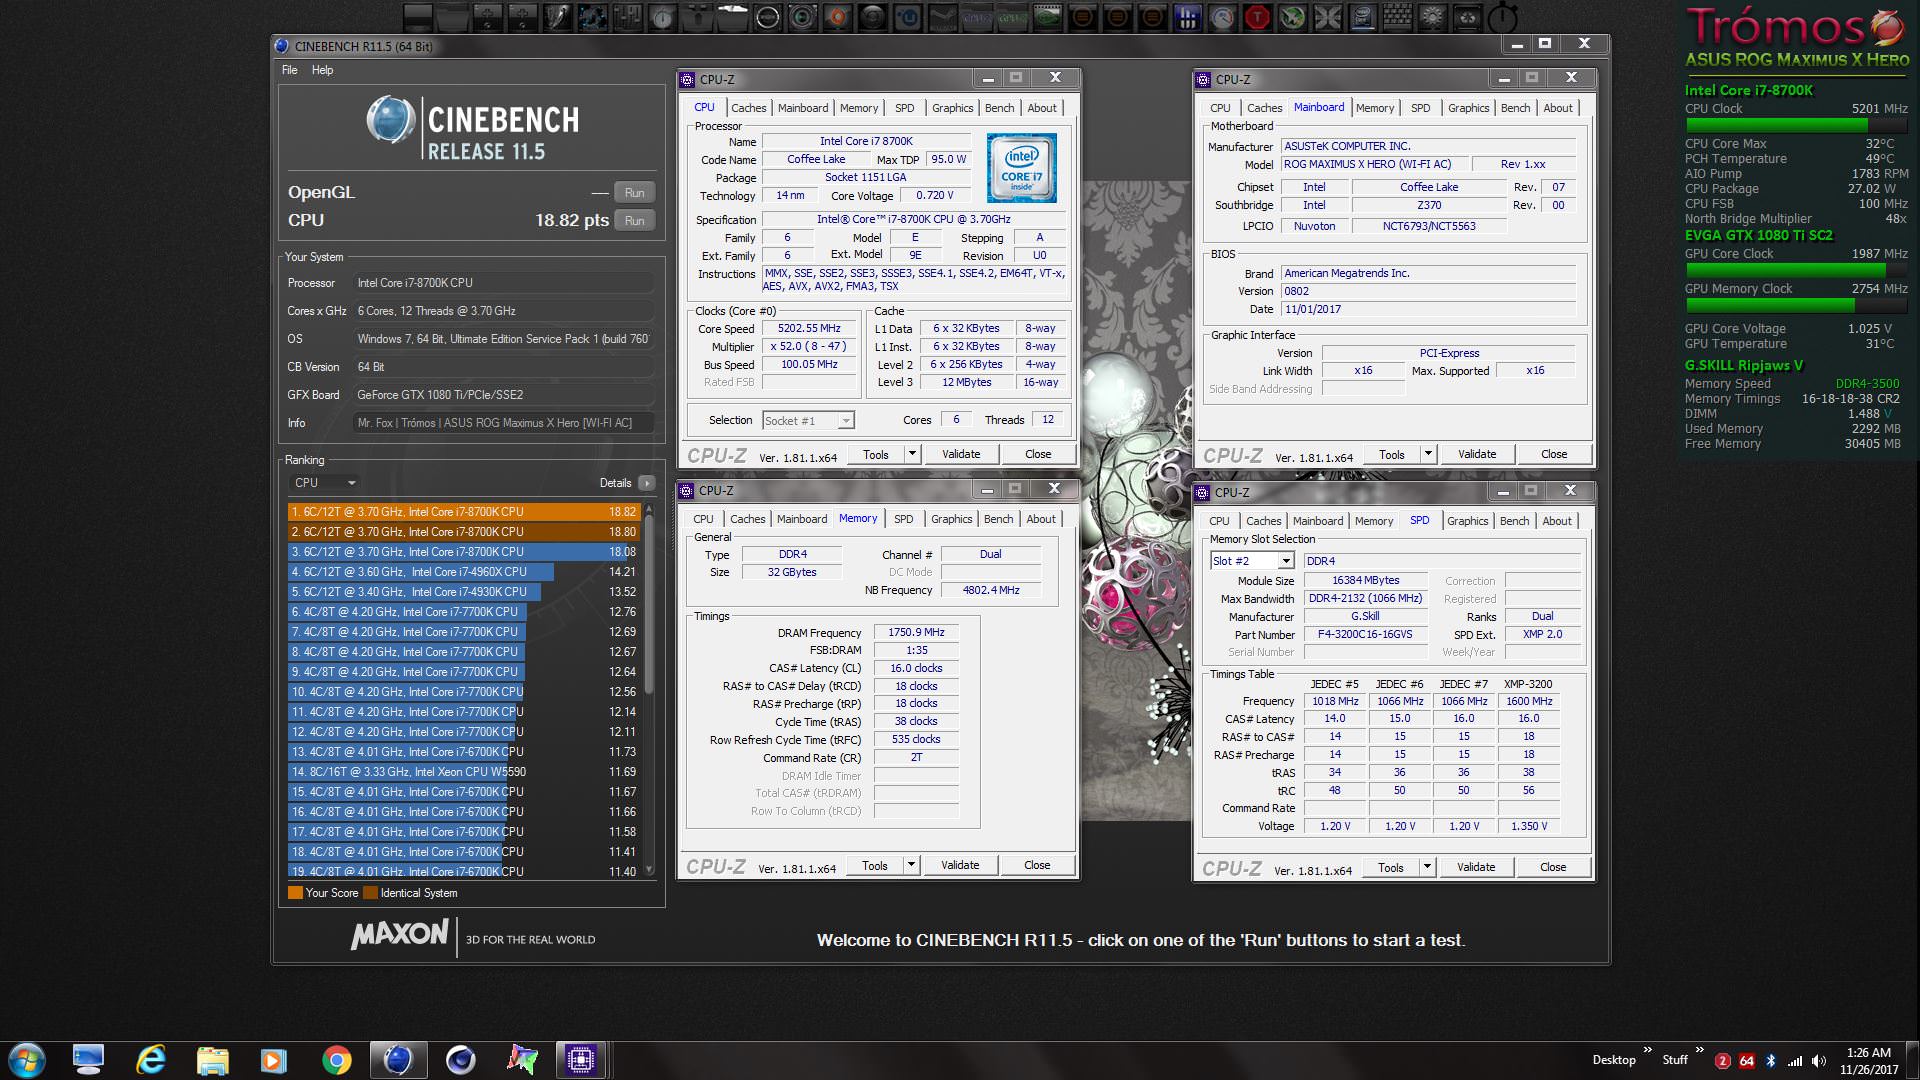1920x1080 pixels.
Task: Click Validate in the SPD CPU-Z window
Action: coord(1476,867)
